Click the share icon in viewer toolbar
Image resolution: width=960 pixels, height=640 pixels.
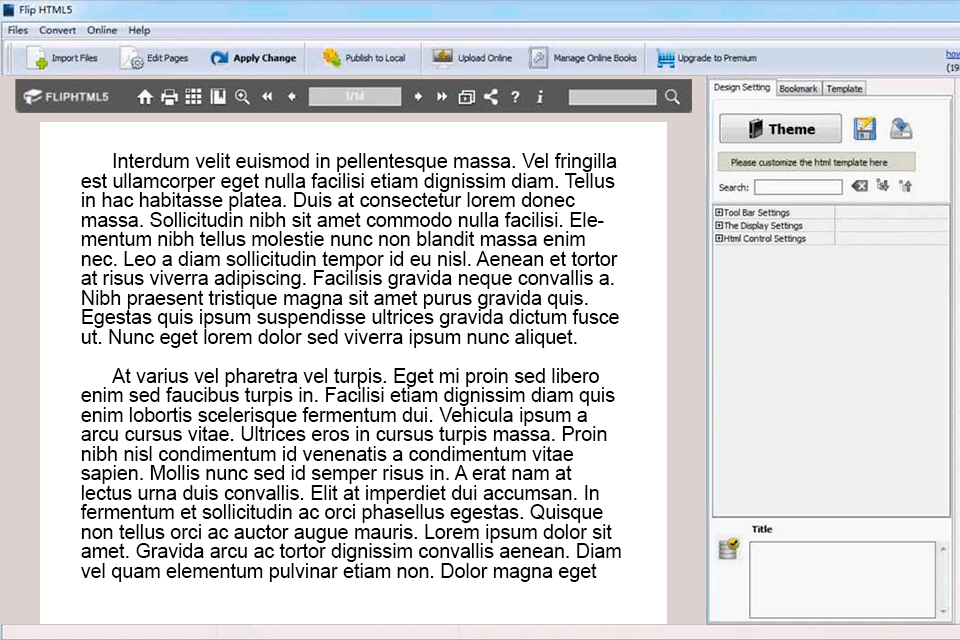[490, 97]
